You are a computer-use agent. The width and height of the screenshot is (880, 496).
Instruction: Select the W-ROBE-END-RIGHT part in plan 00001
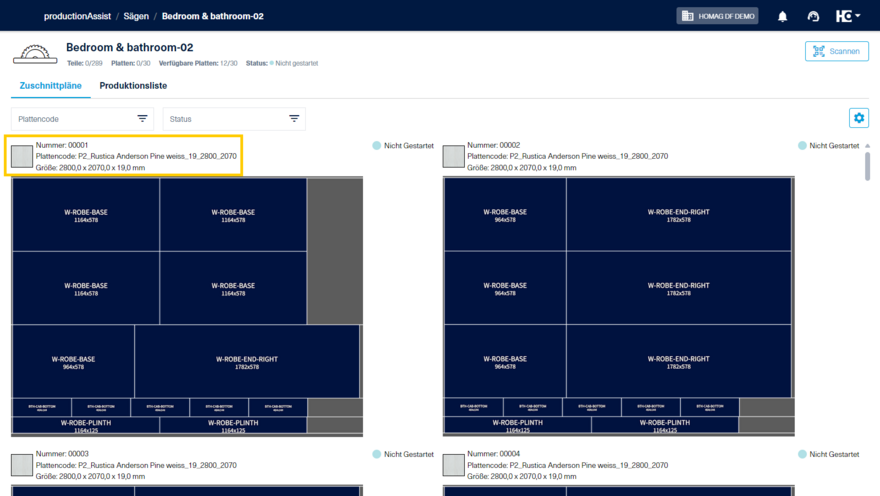[x=247, y=362]
